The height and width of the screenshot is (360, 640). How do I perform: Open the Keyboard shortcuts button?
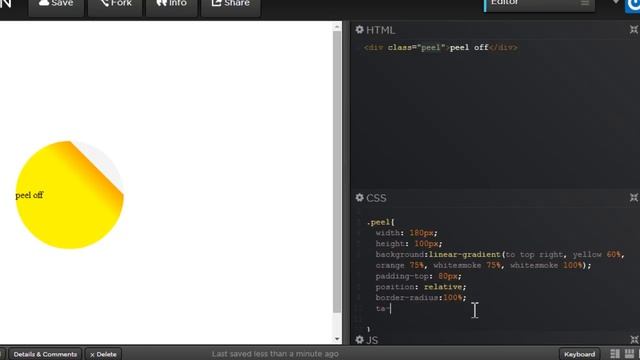[579, 354]
